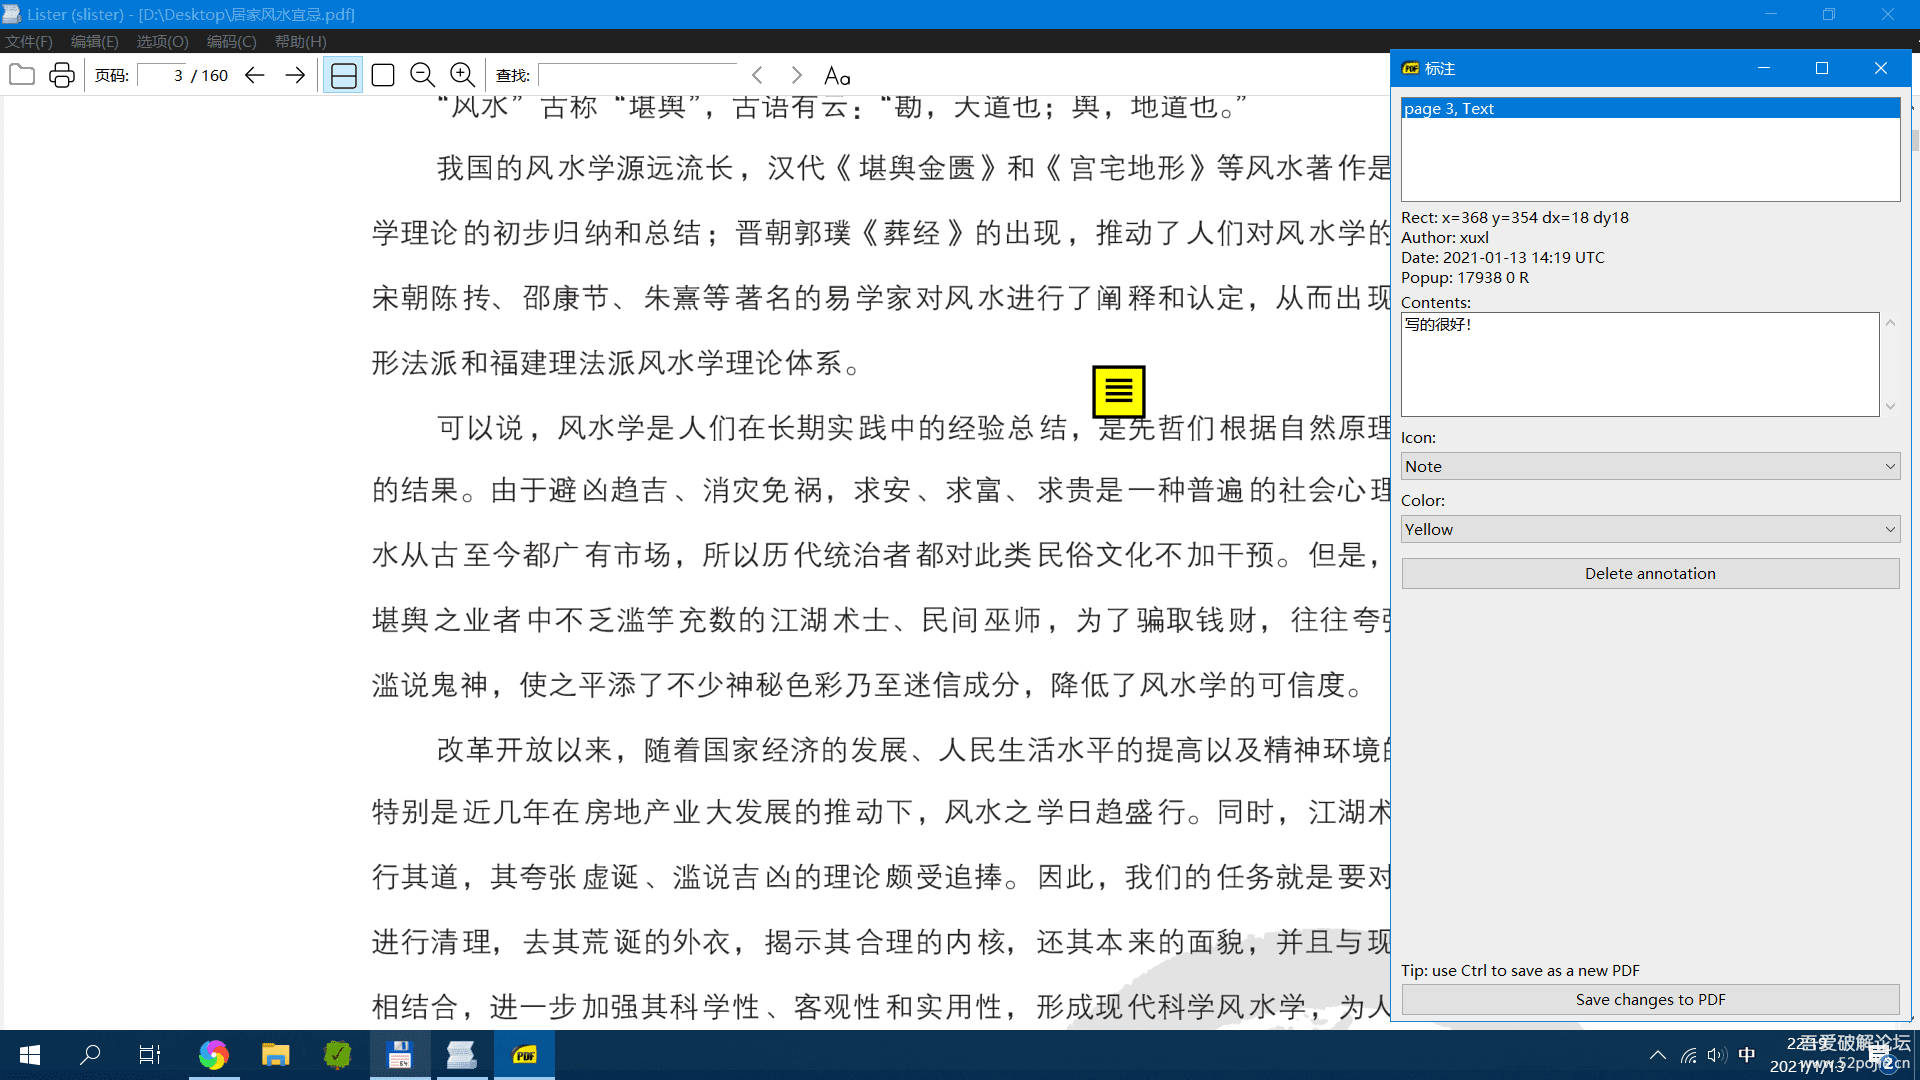Go to next page arrow

pyautogui.click(x=295, y=75)
